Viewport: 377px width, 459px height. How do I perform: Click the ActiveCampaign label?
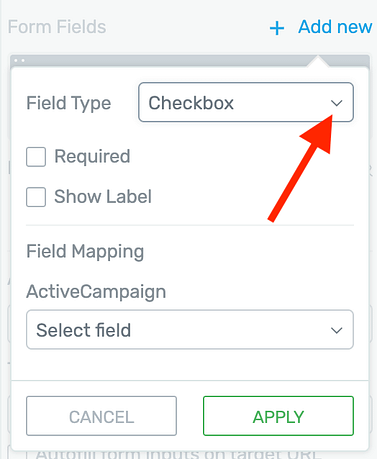(x=96, y=292)
